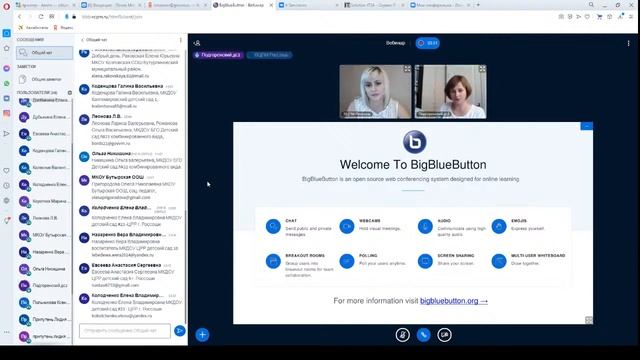The height and width of the screenshot is (360, 640).
Task: Click the blue plus actions button
Action: click(202, 335)
